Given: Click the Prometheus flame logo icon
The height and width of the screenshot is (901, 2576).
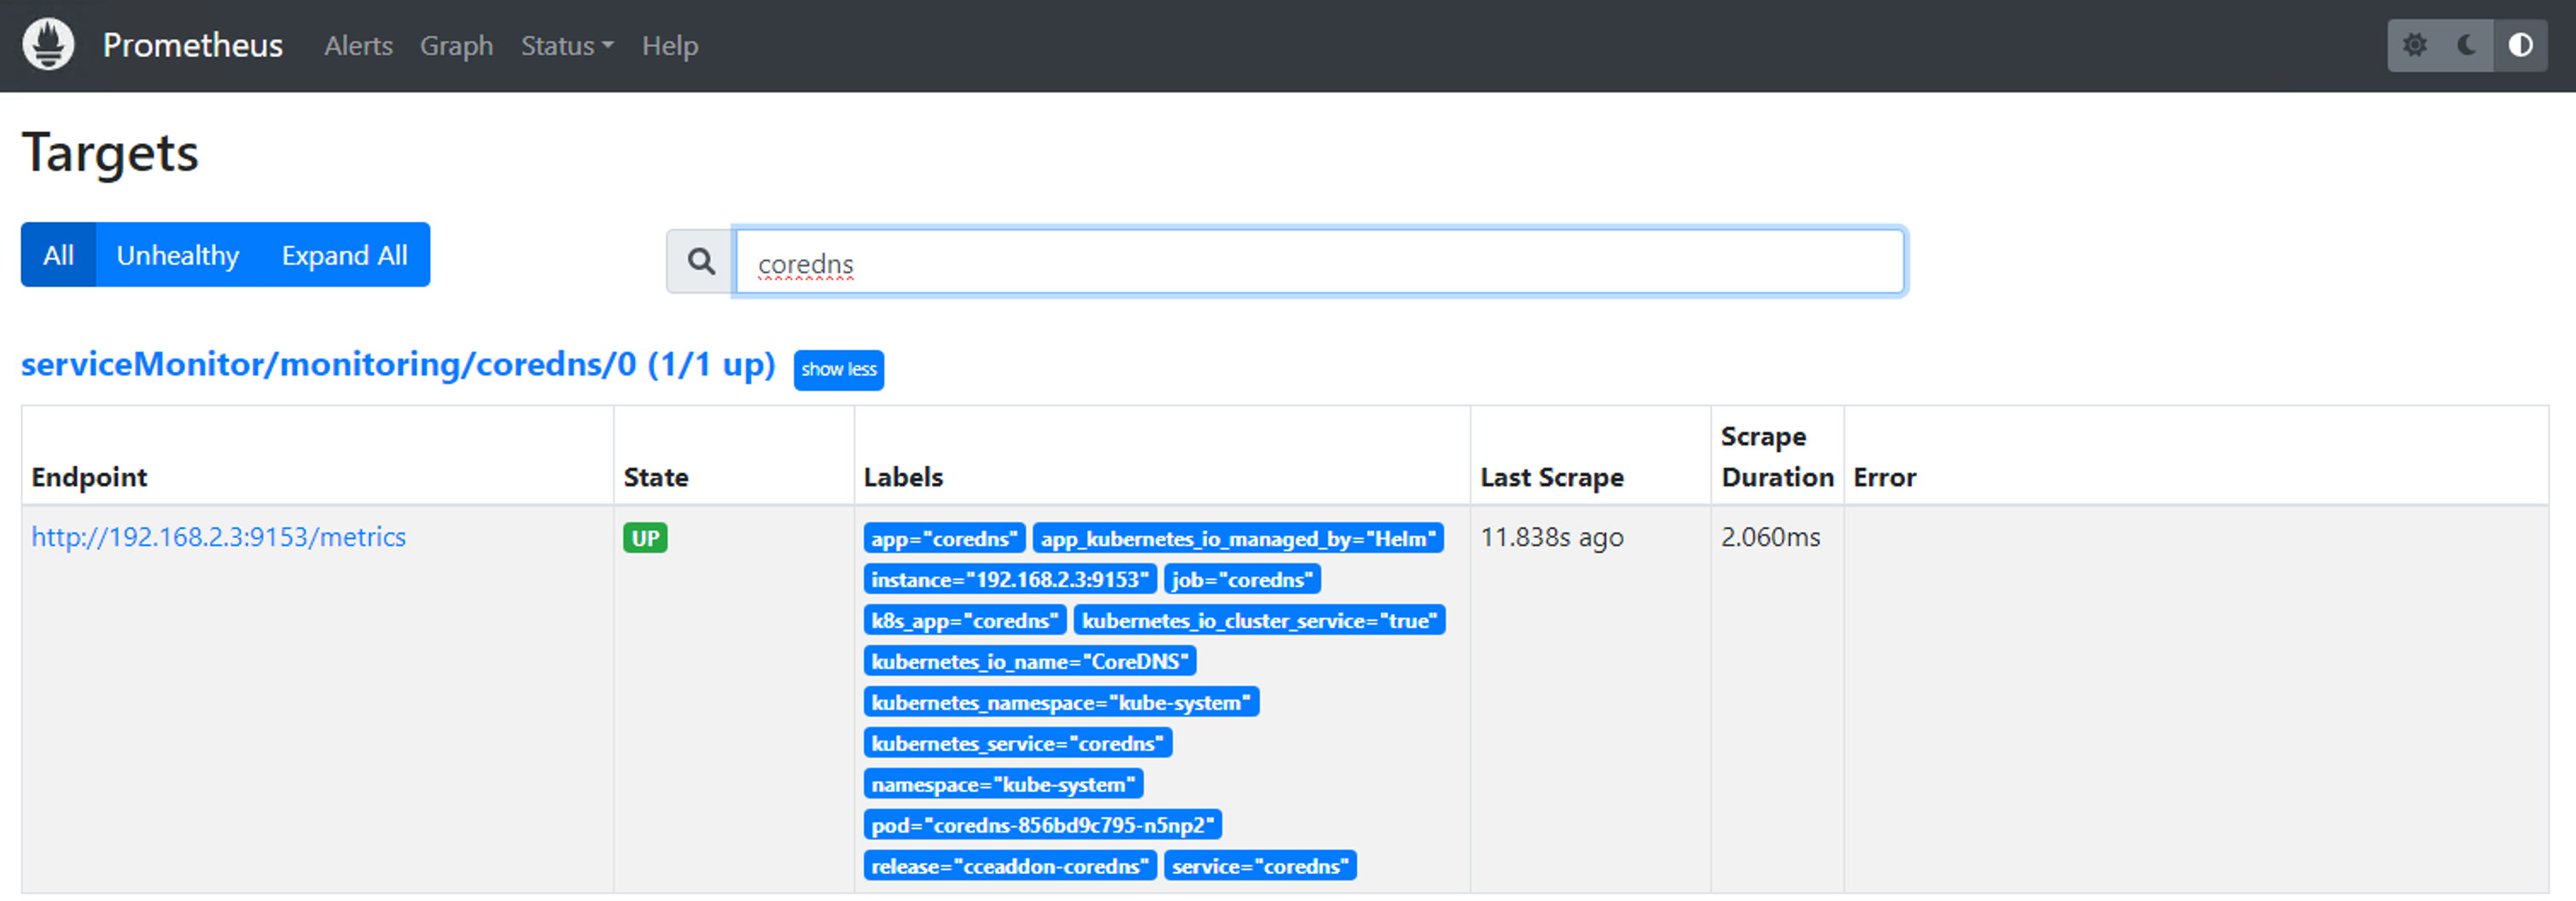Looking at the screenshot, I should (48, 45).
